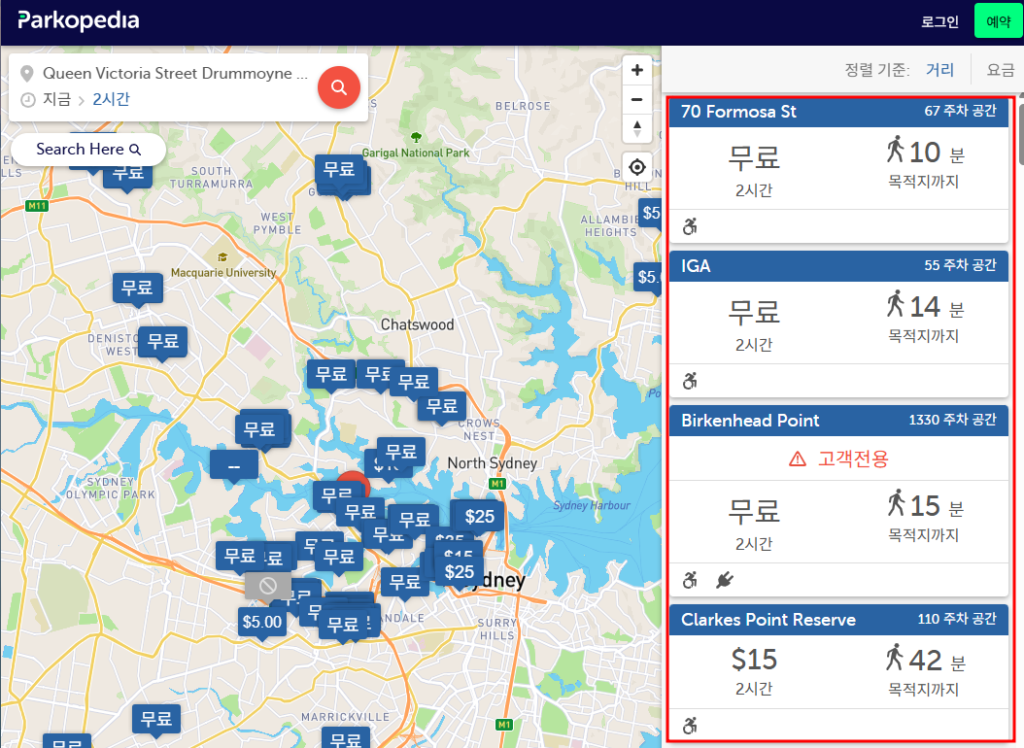
Task: Click the red search magnifier button
Action: point(338,87)
